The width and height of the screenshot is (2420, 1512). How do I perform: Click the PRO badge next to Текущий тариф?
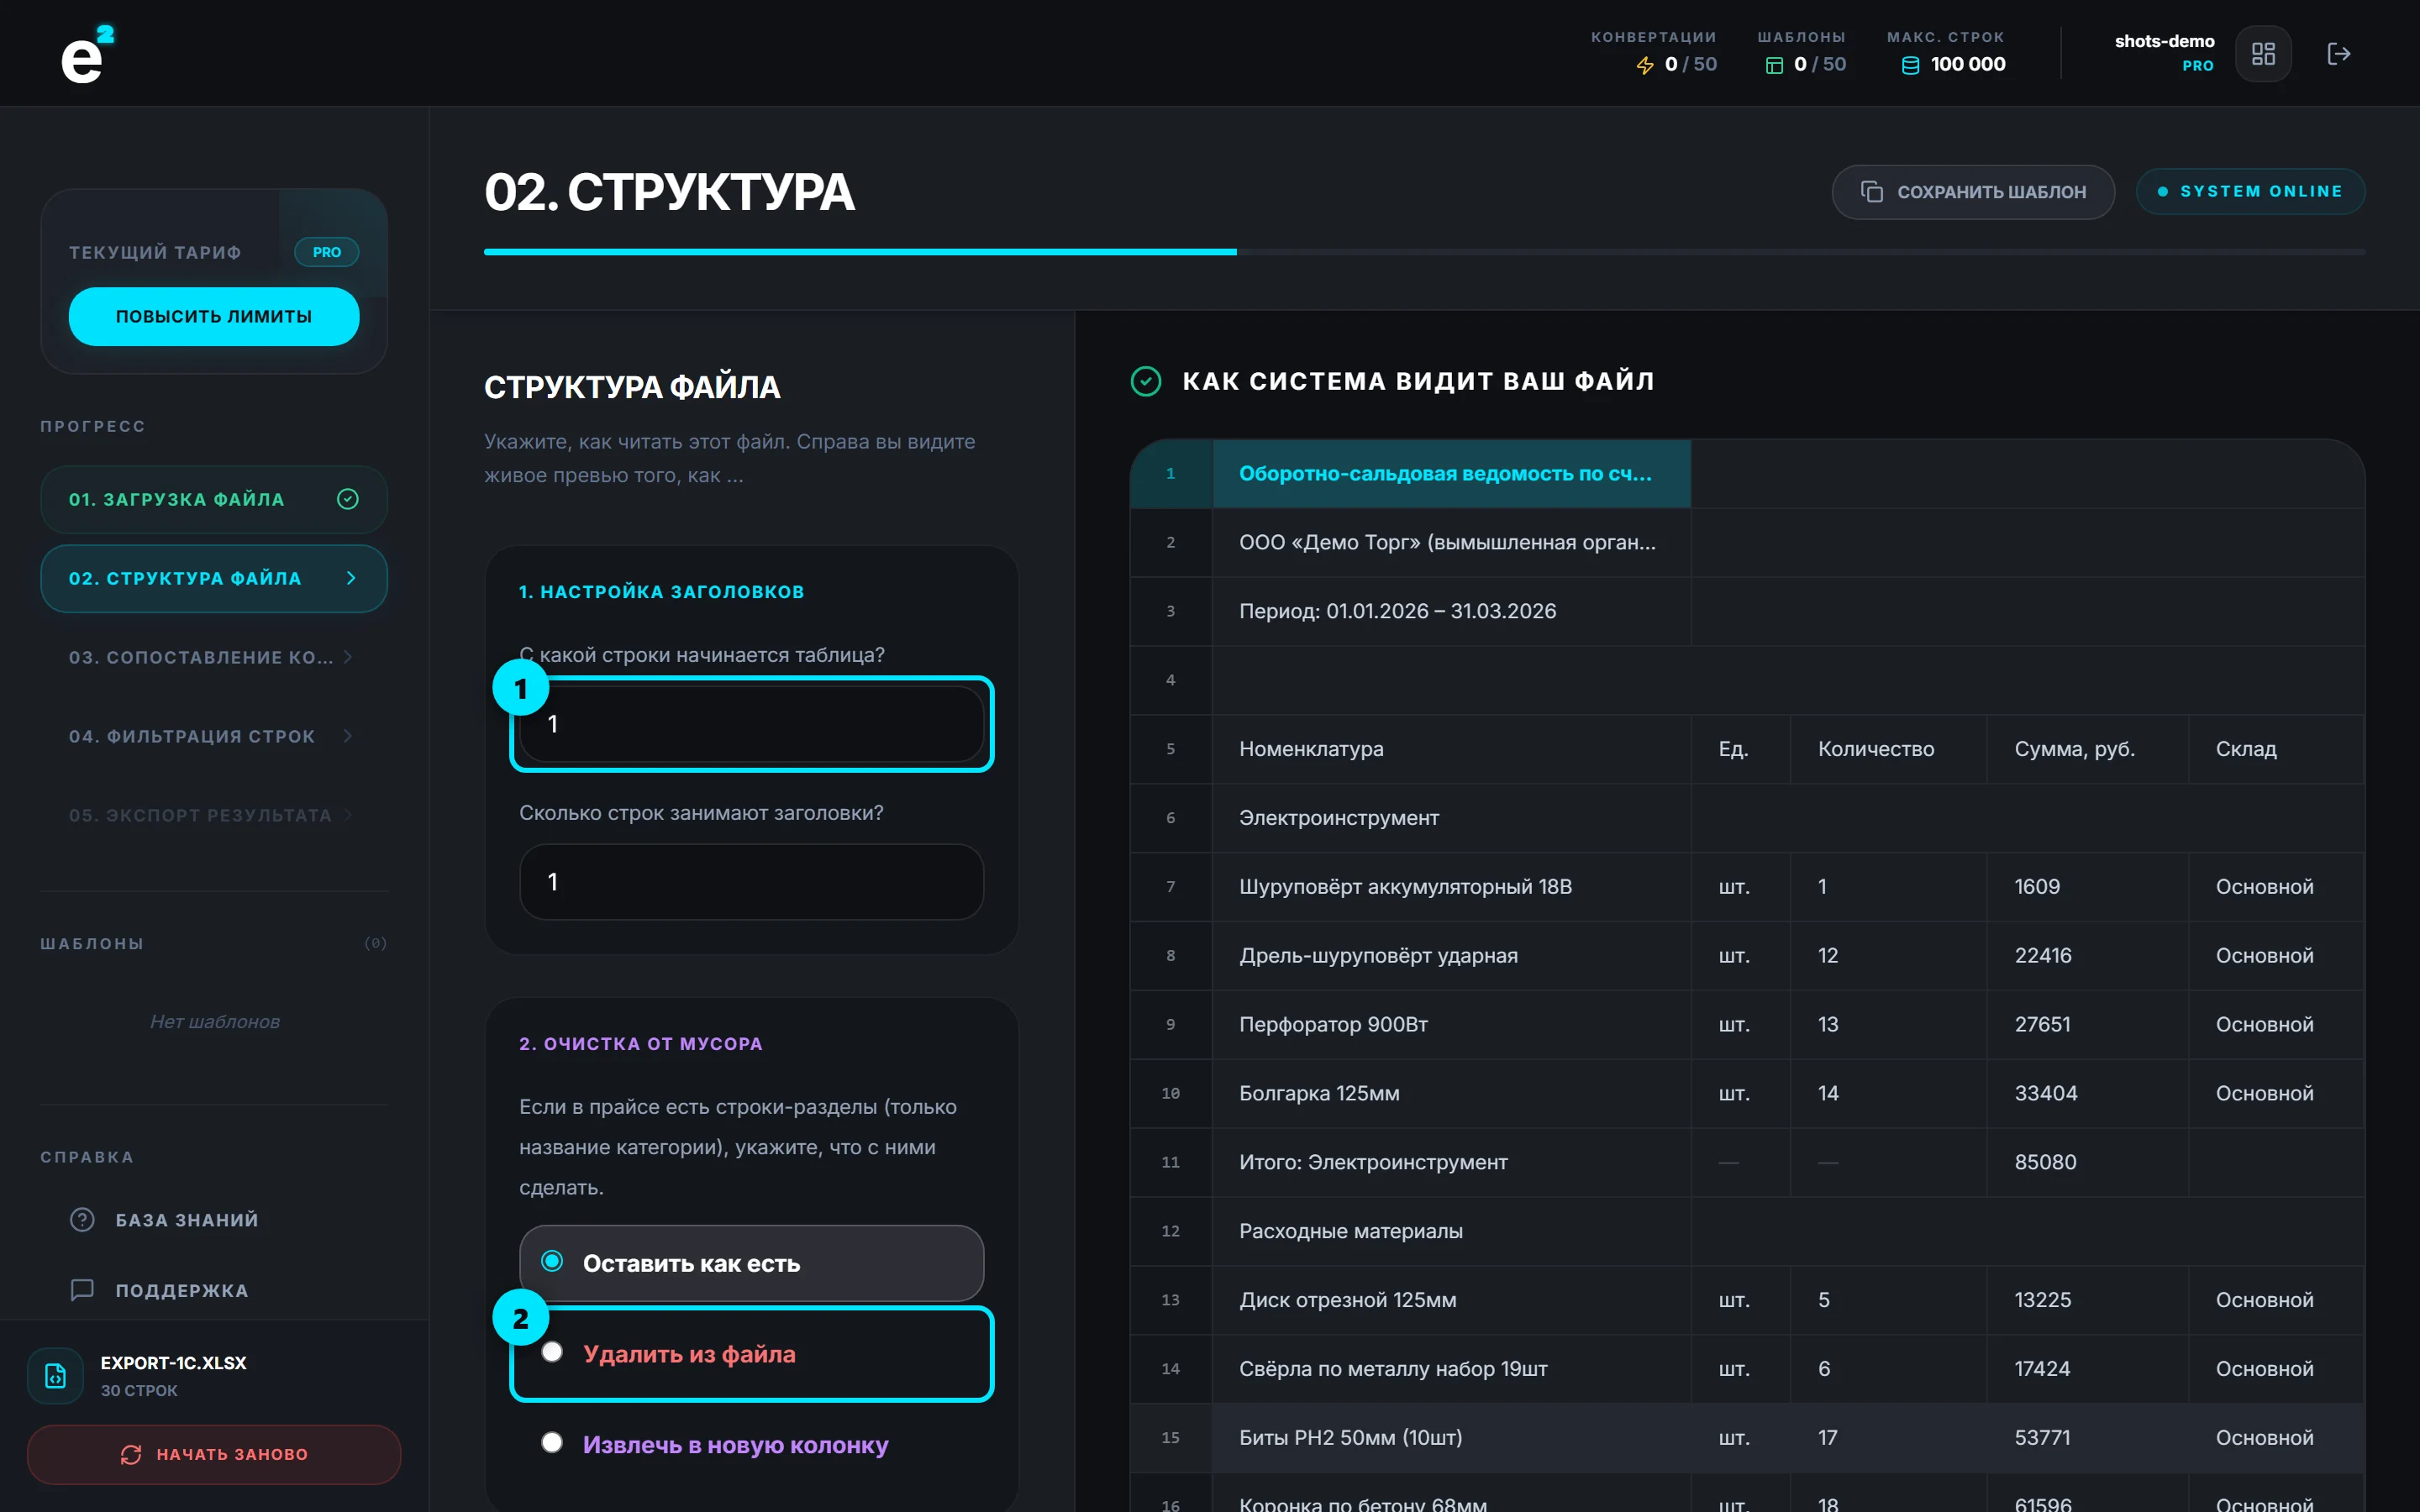coord(326,252)
